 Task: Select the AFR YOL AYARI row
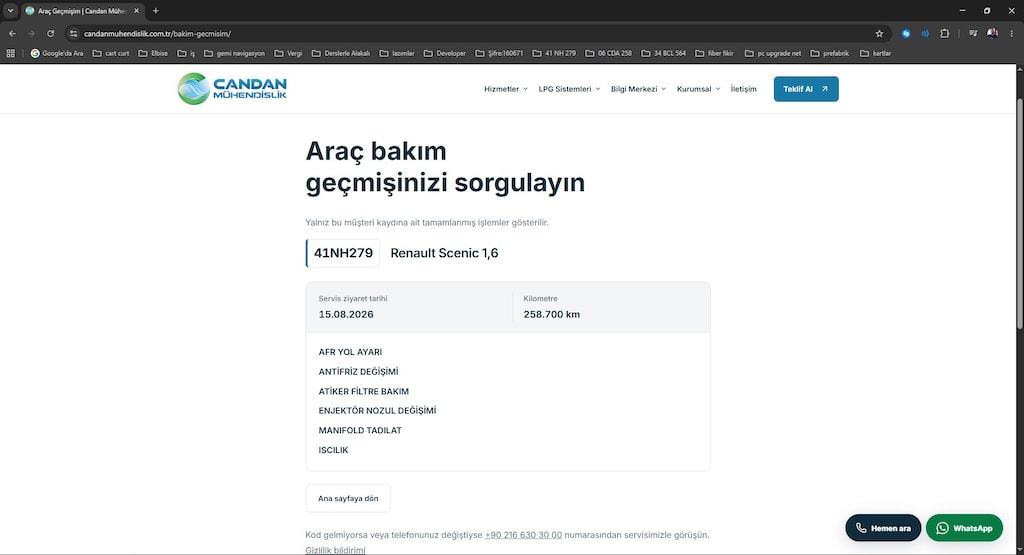point(350,352)
